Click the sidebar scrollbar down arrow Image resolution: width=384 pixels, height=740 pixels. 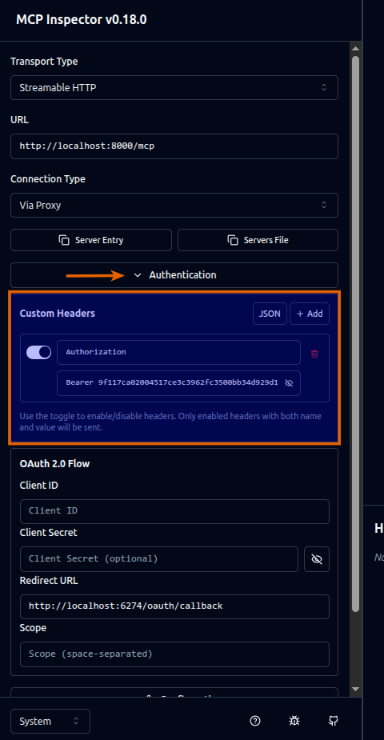(356, 690)
